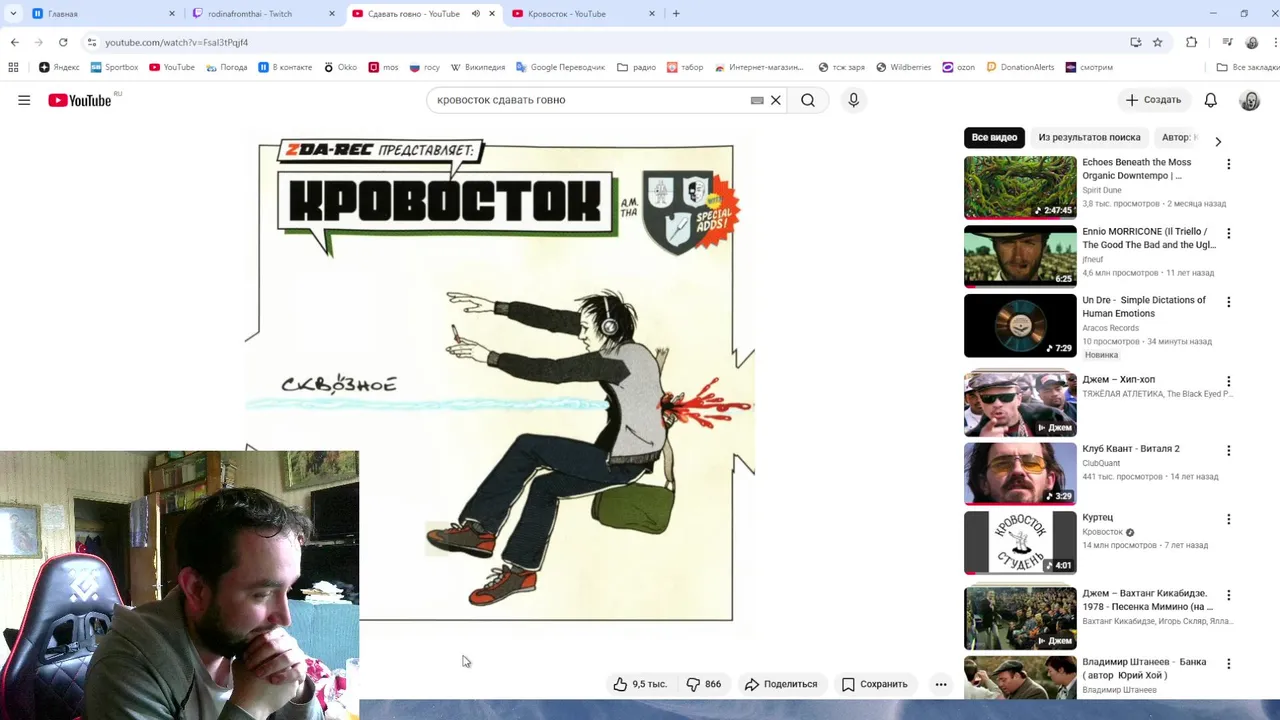Open the Клуб Квант Виталя 2 thumbnail
The width and height of the screenshot is (1280, 720).
[1020, 474]
